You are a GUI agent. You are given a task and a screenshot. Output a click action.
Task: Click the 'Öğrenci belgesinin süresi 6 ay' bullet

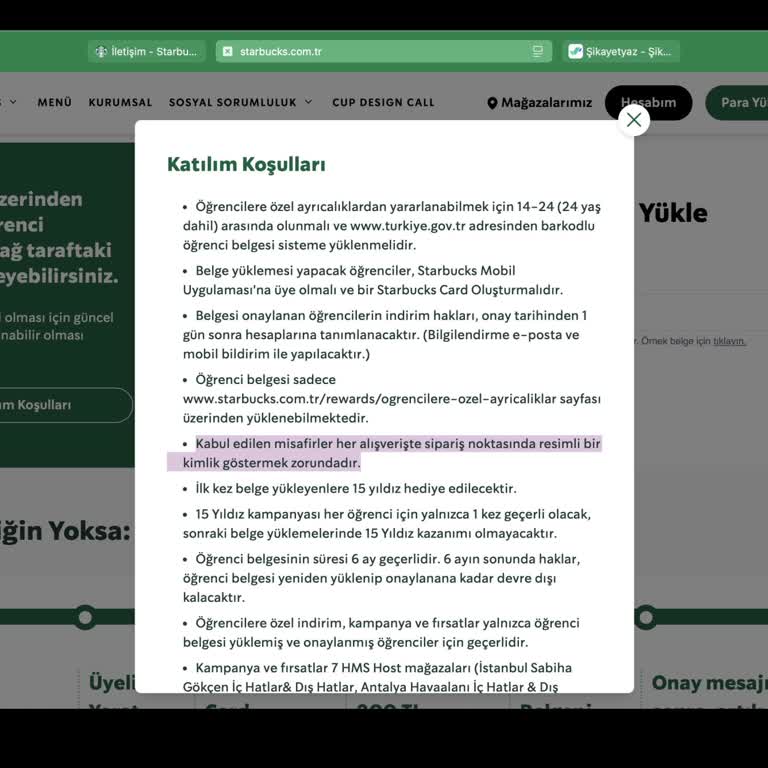381,578
